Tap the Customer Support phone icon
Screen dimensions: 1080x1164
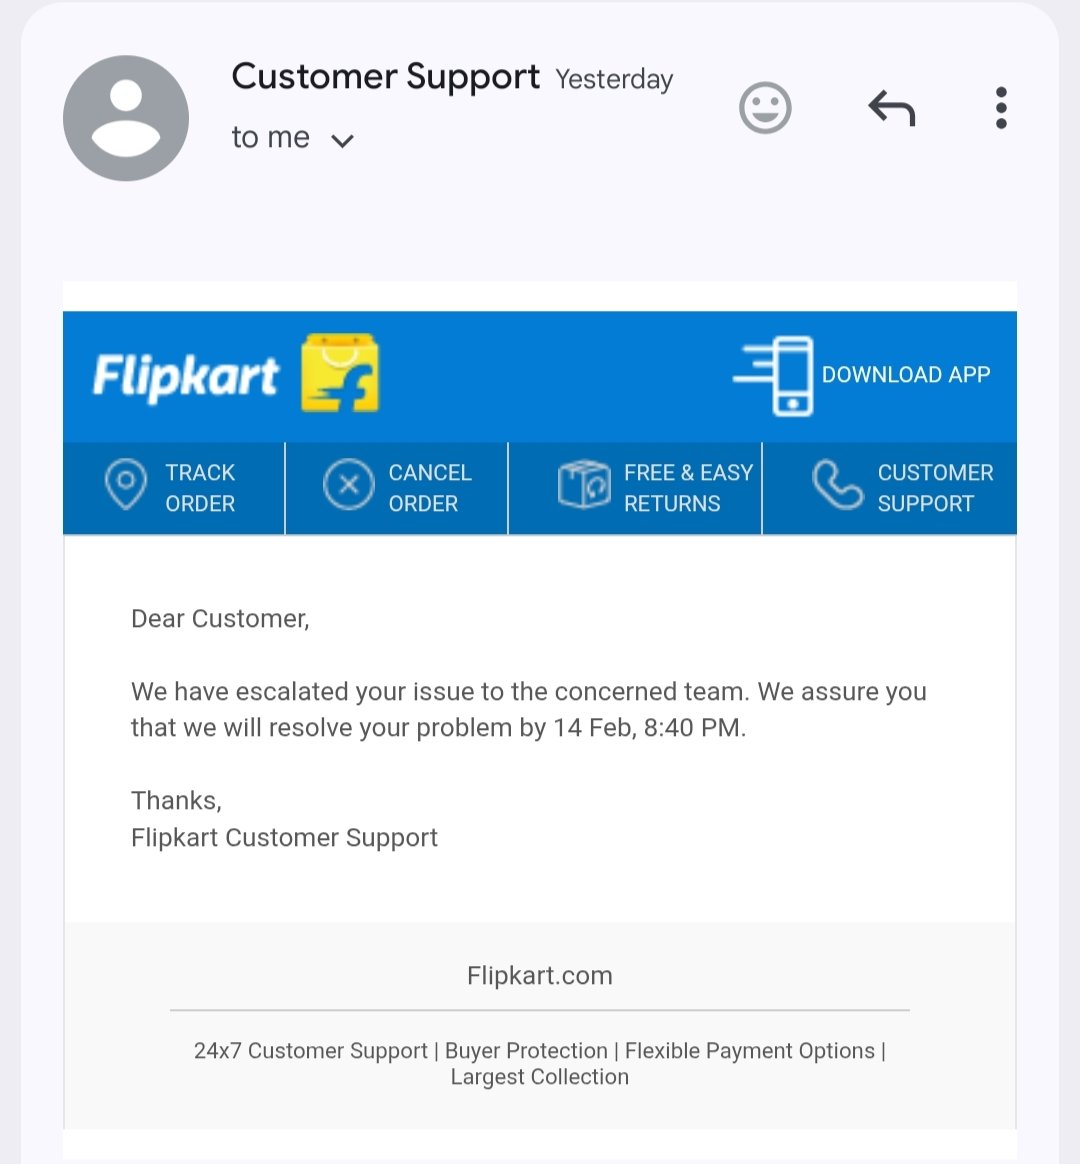tap(836, 485)
